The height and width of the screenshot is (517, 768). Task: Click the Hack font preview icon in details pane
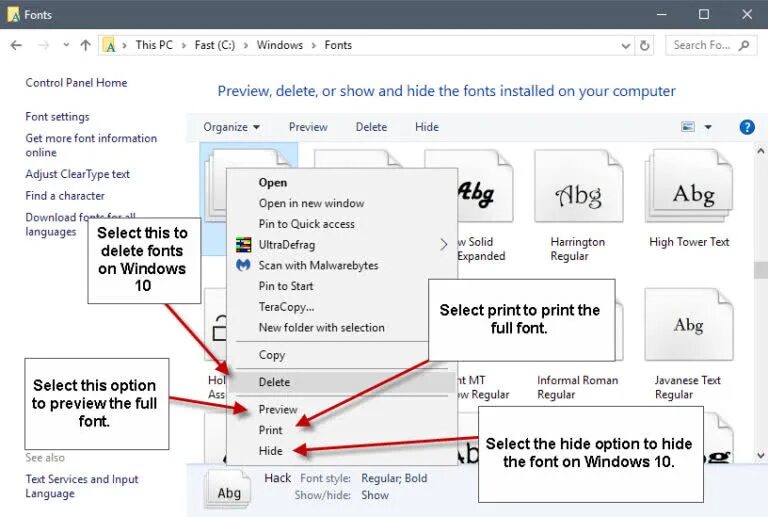point(228,490)
